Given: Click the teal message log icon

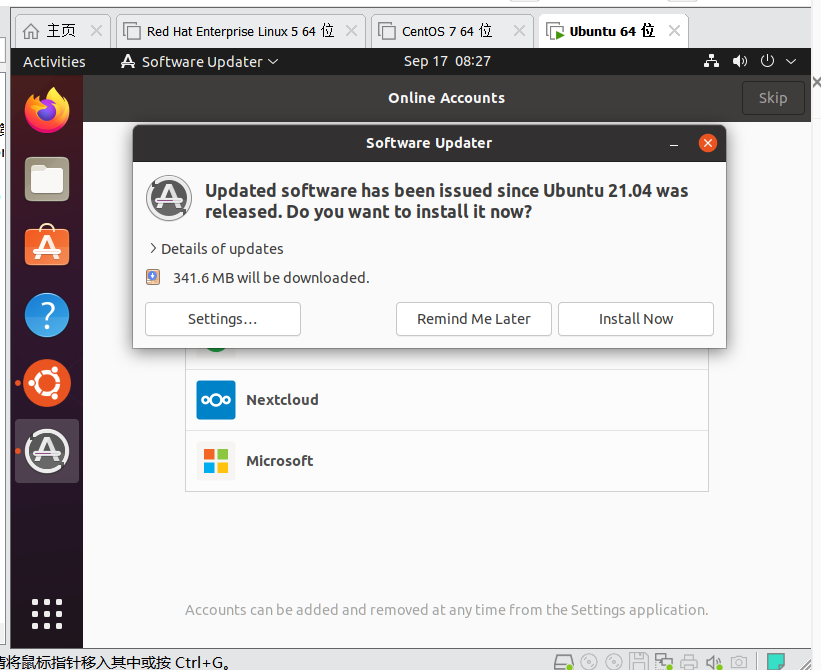Looking at the screenshot, I should [x=775, y=661].
